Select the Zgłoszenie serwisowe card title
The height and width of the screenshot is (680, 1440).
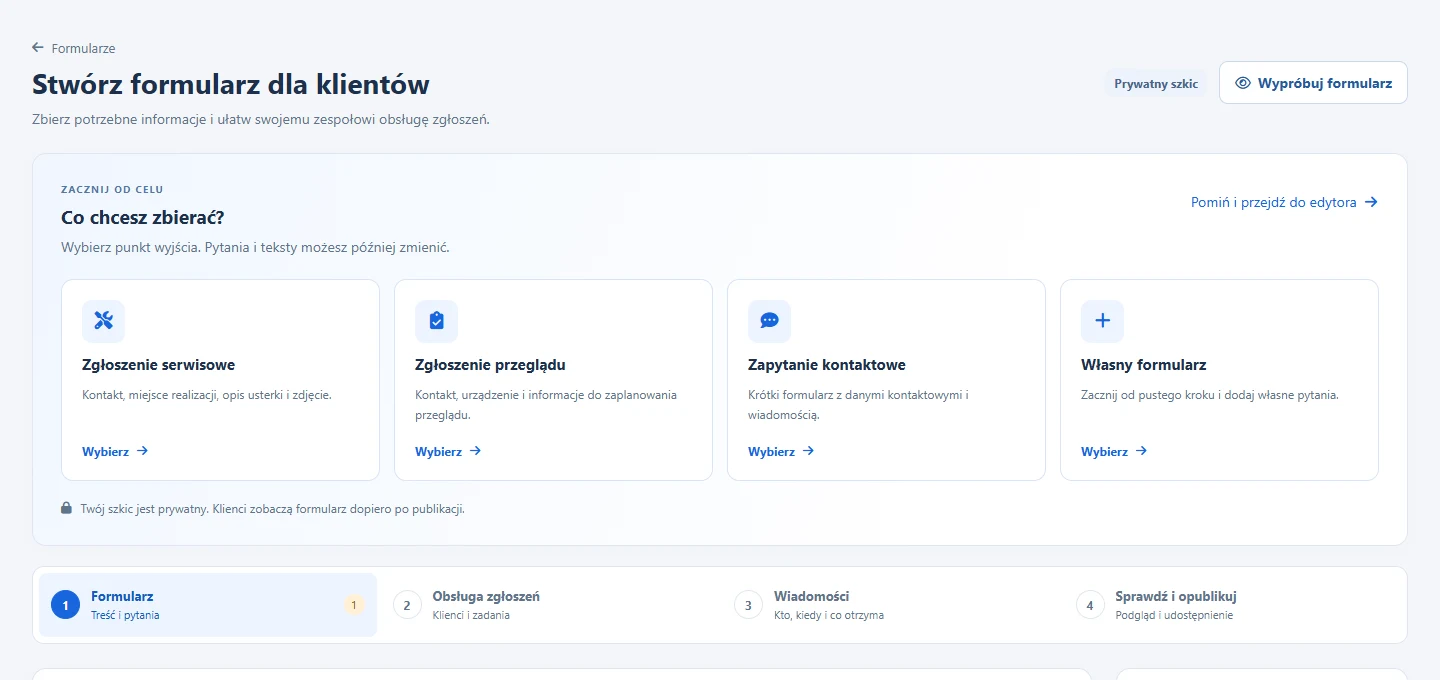point(158,365)
